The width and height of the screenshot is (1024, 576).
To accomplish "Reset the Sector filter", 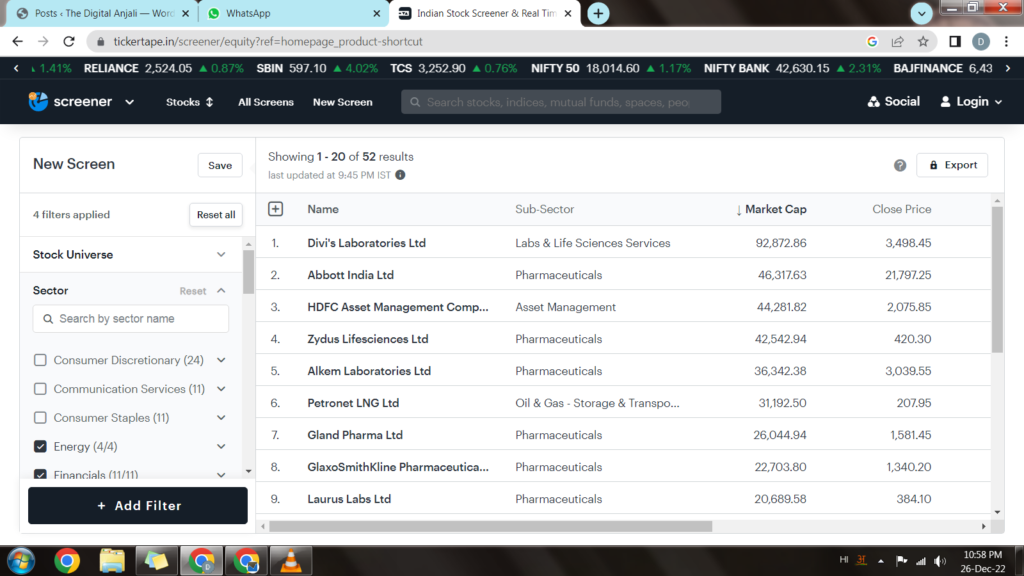I will 193,291.
